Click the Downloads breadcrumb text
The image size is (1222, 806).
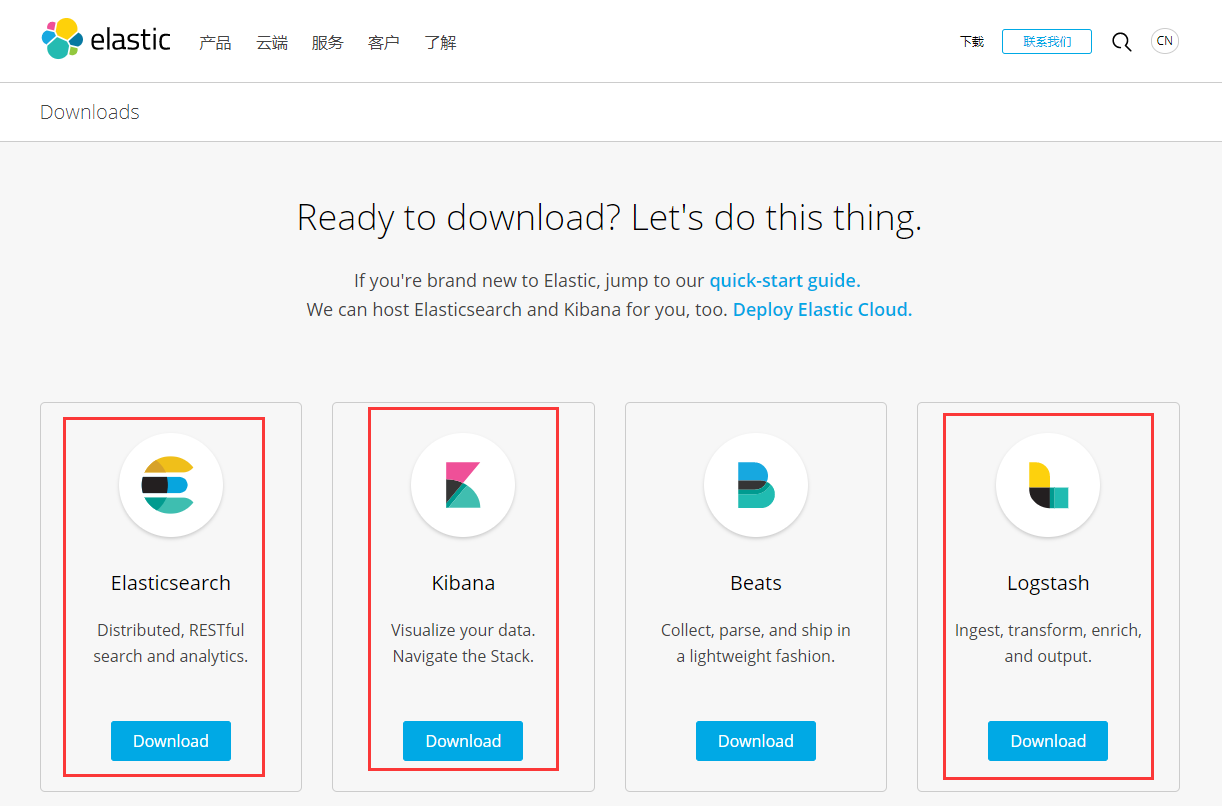point(90,112)
